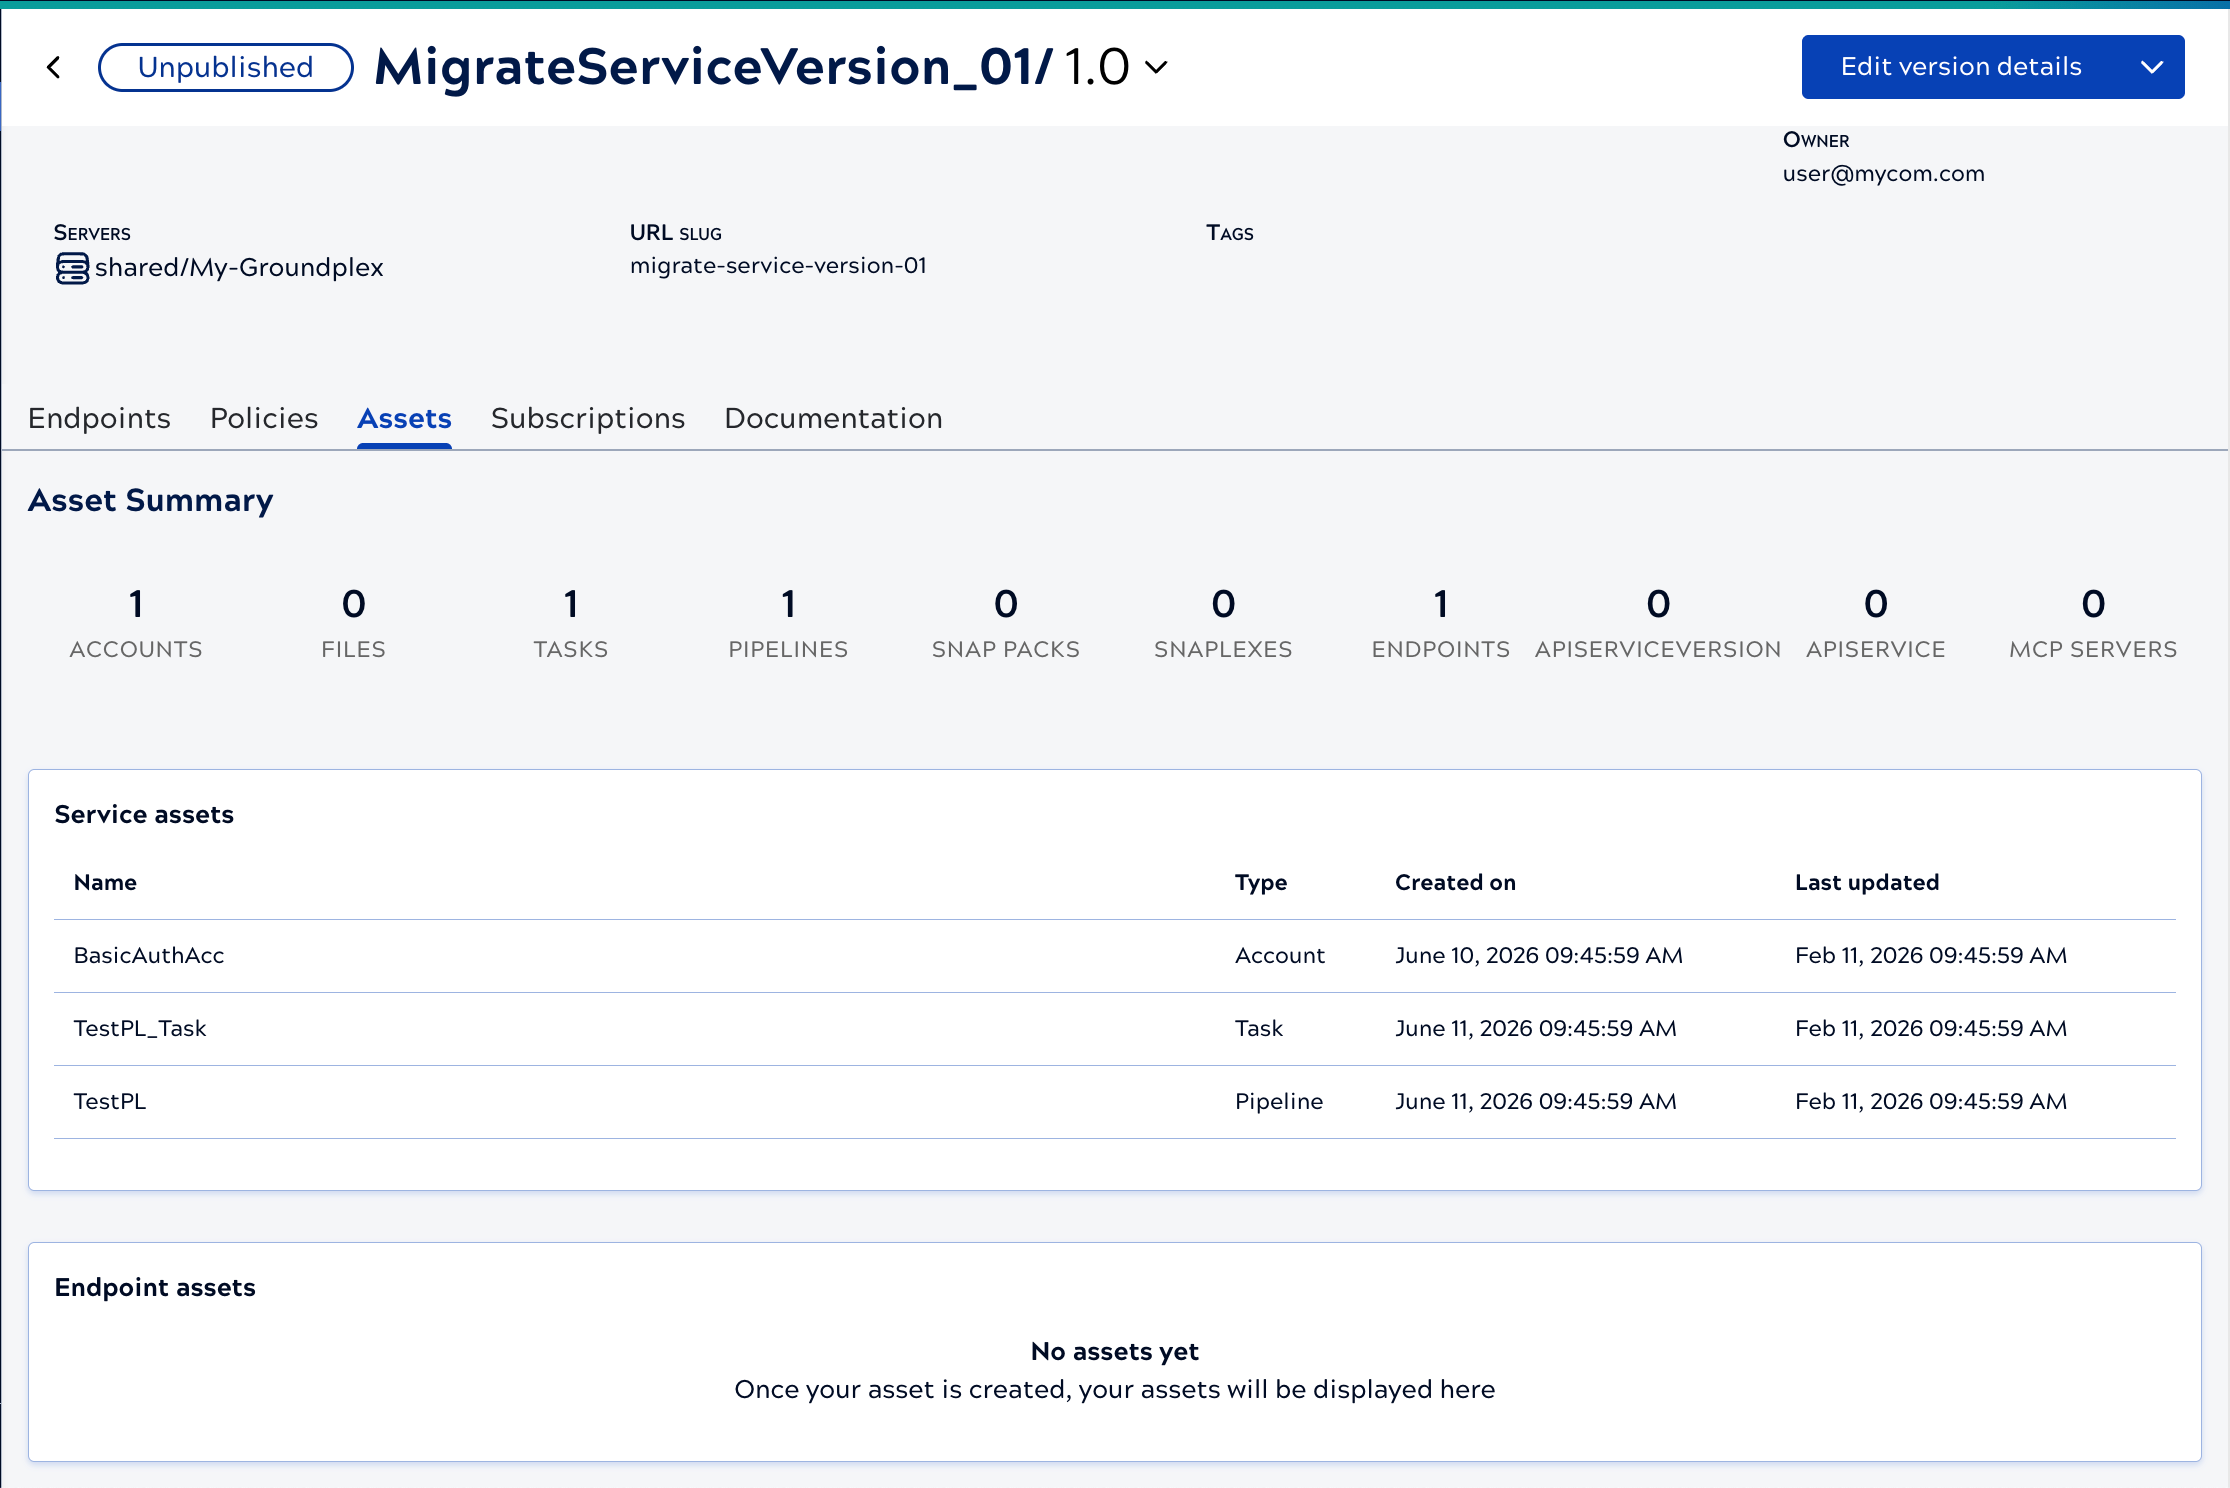
Task: Open the Documentation tab
Action: (833, 418)
